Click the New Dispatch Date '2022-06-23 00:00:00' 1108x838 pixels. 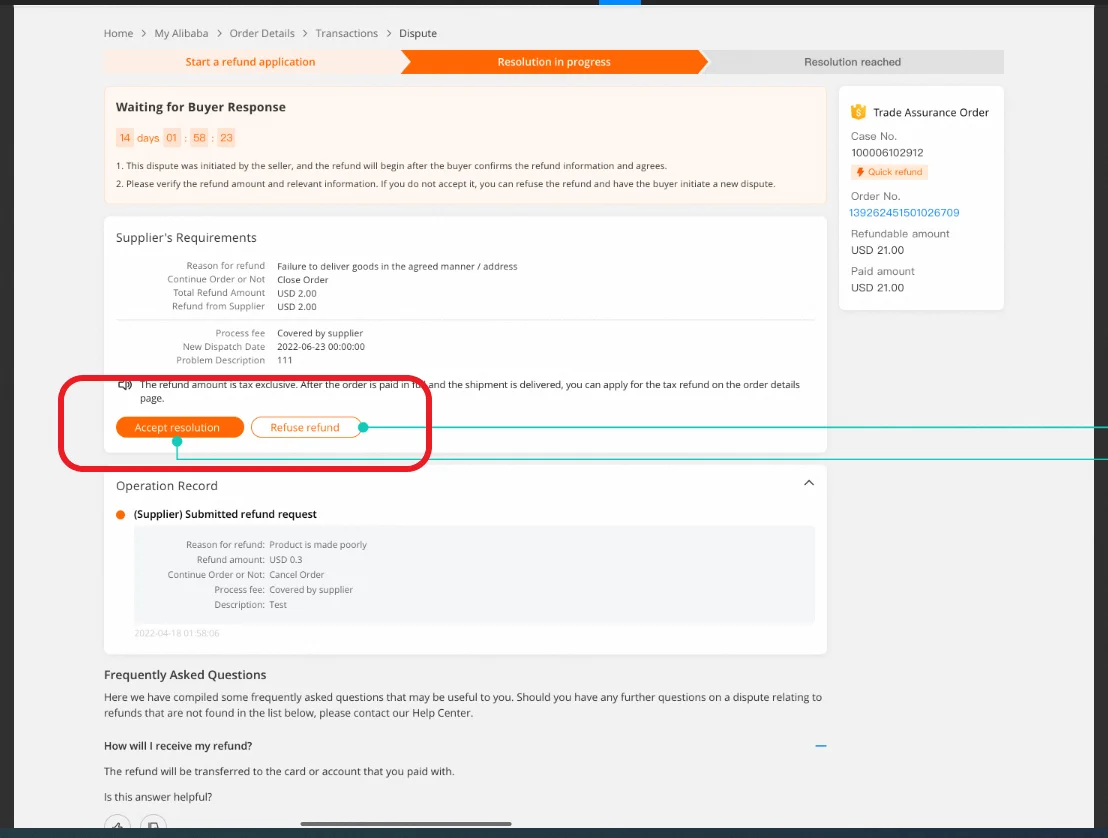(321, 347)
